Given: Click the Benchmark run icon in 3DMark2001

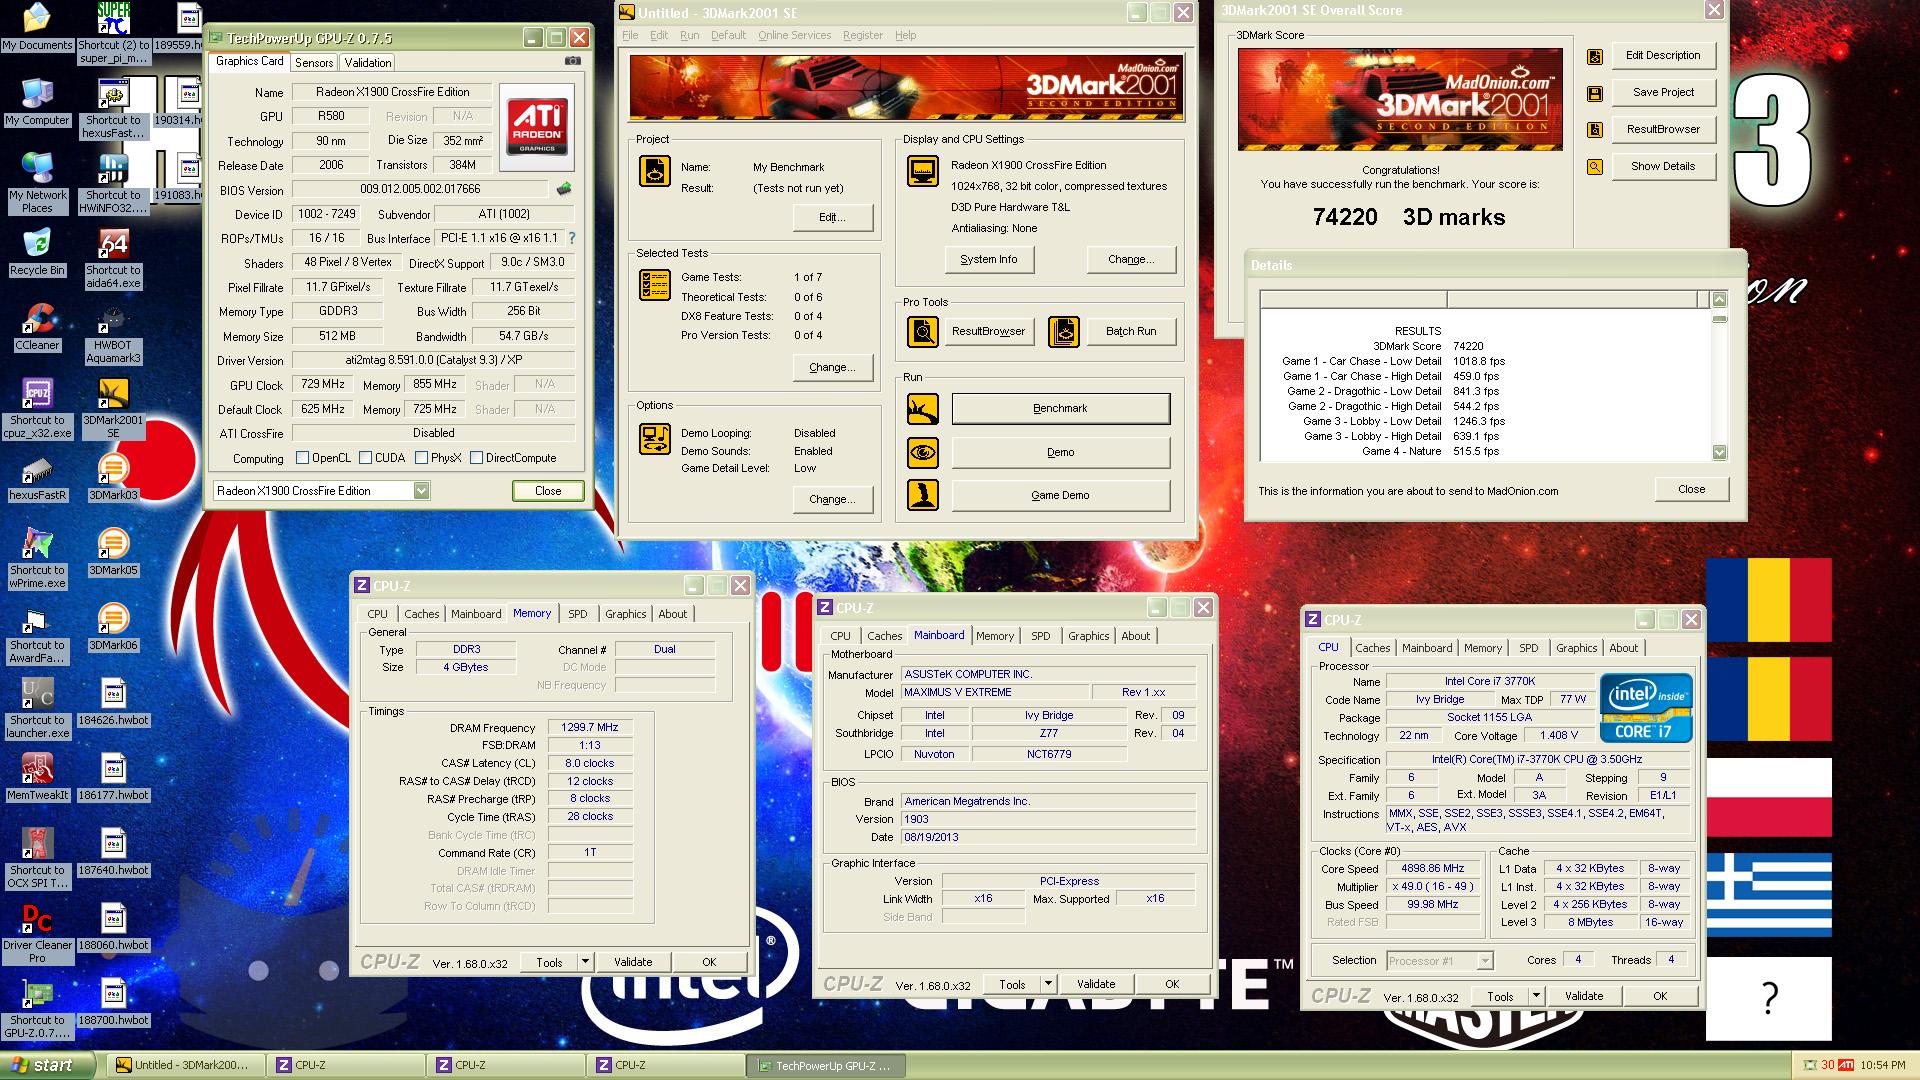Looking at the screenshot, I should click(923, 408).
